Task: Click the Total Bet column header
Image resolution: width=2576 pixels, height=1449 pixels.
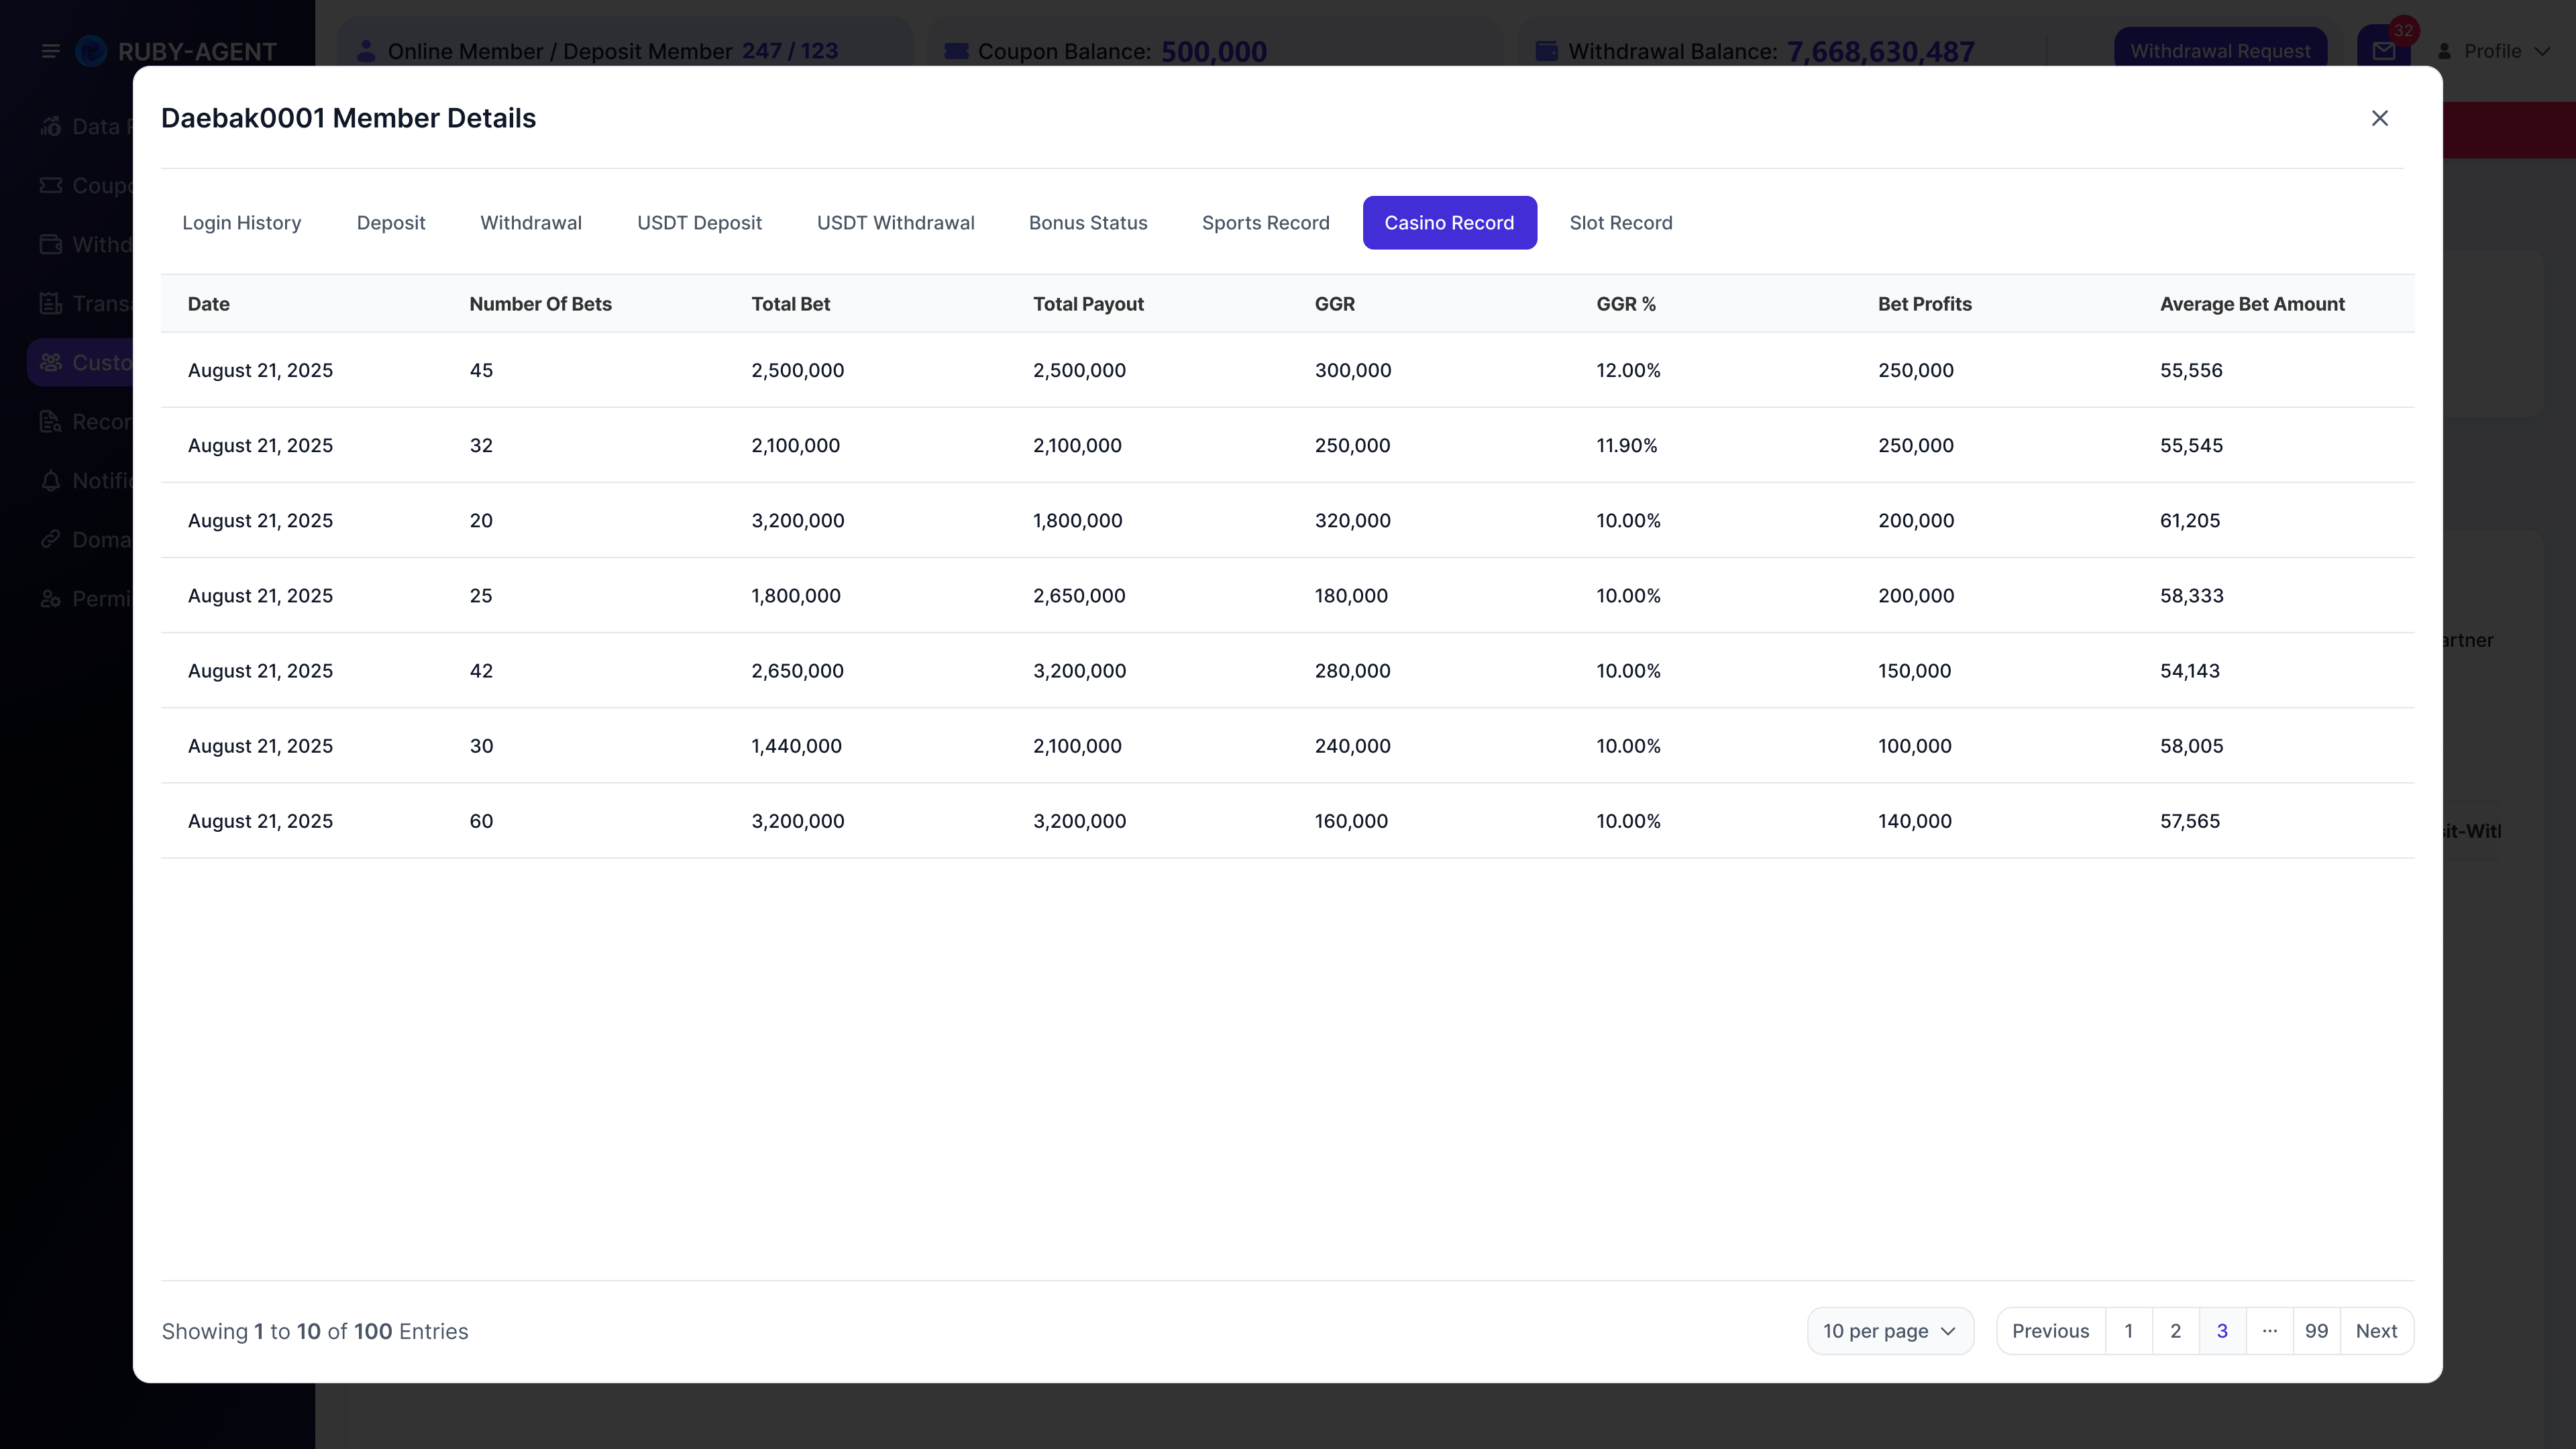Action: coord(790,304)
